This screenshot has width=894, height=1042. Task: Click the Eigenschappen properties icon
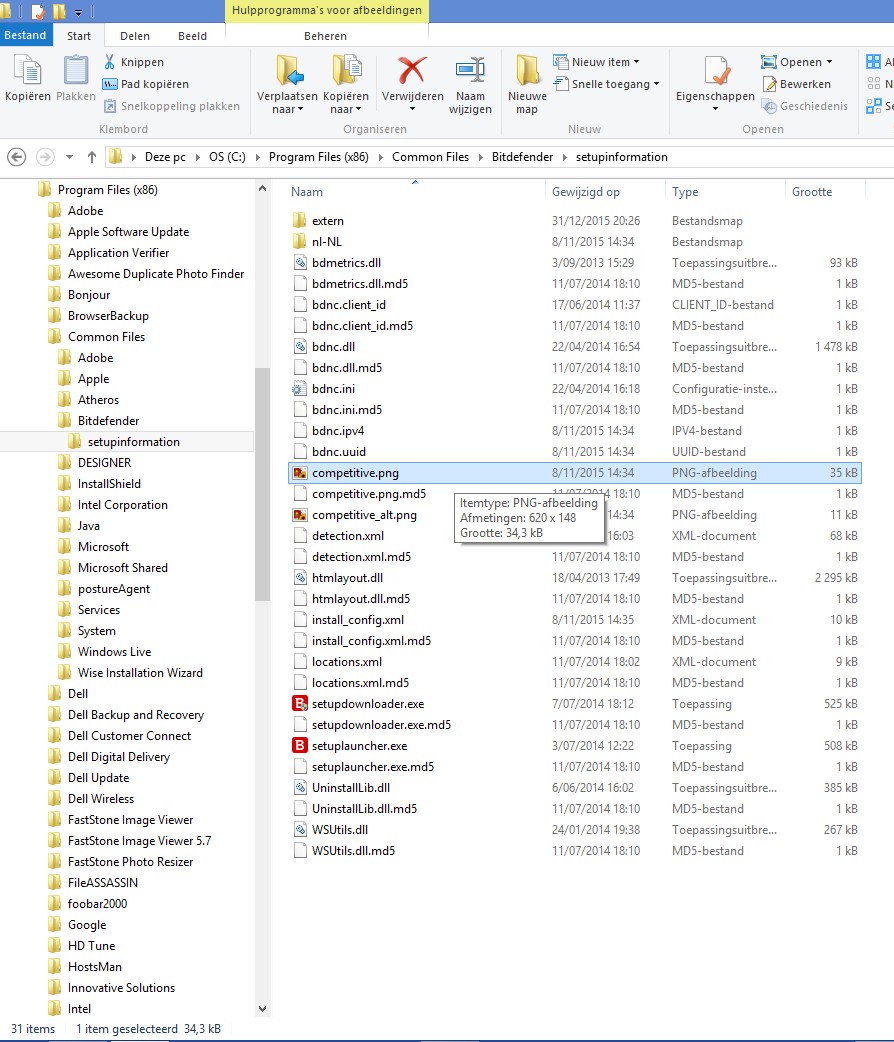[716, 72]
